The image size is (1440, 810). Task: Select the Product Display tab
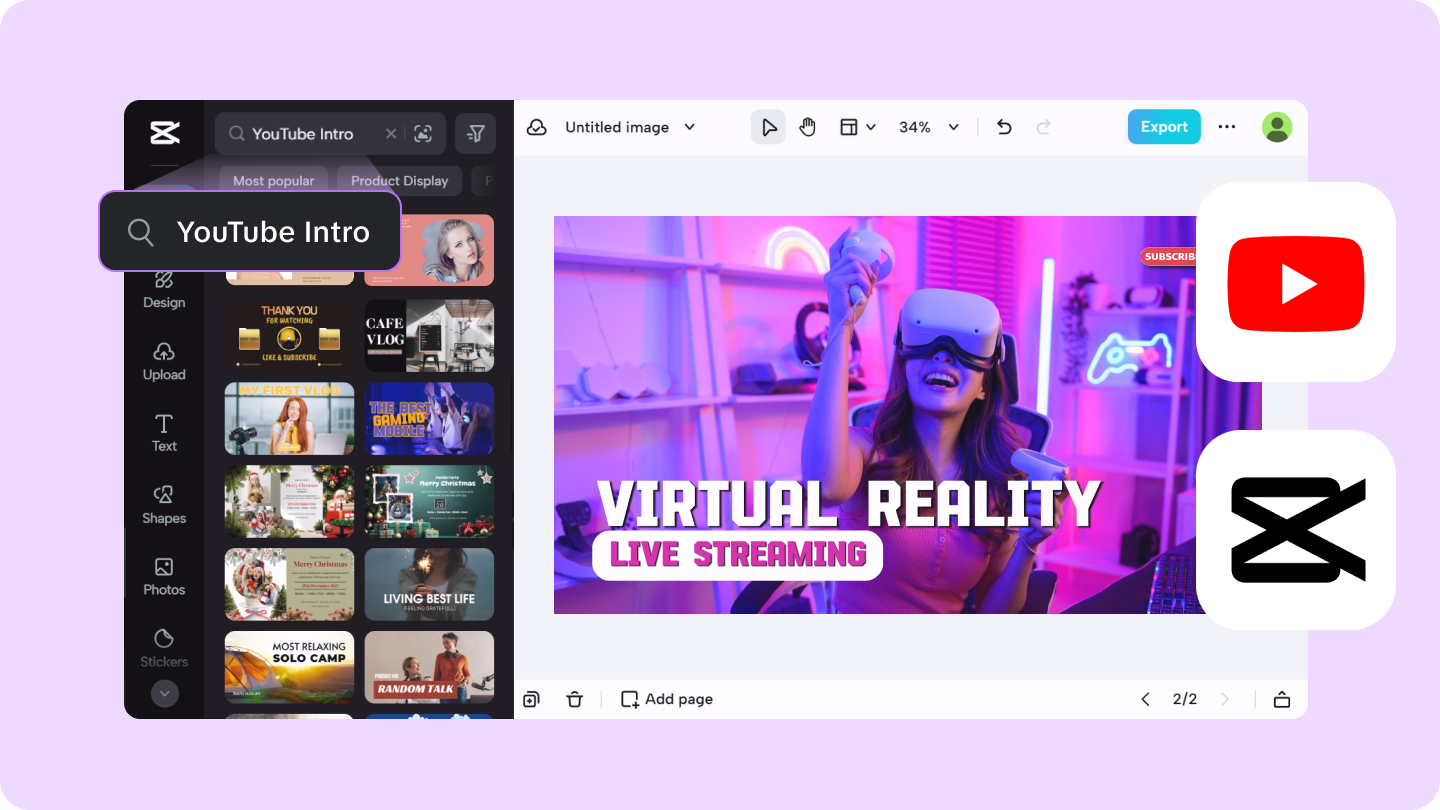[399, 181]
